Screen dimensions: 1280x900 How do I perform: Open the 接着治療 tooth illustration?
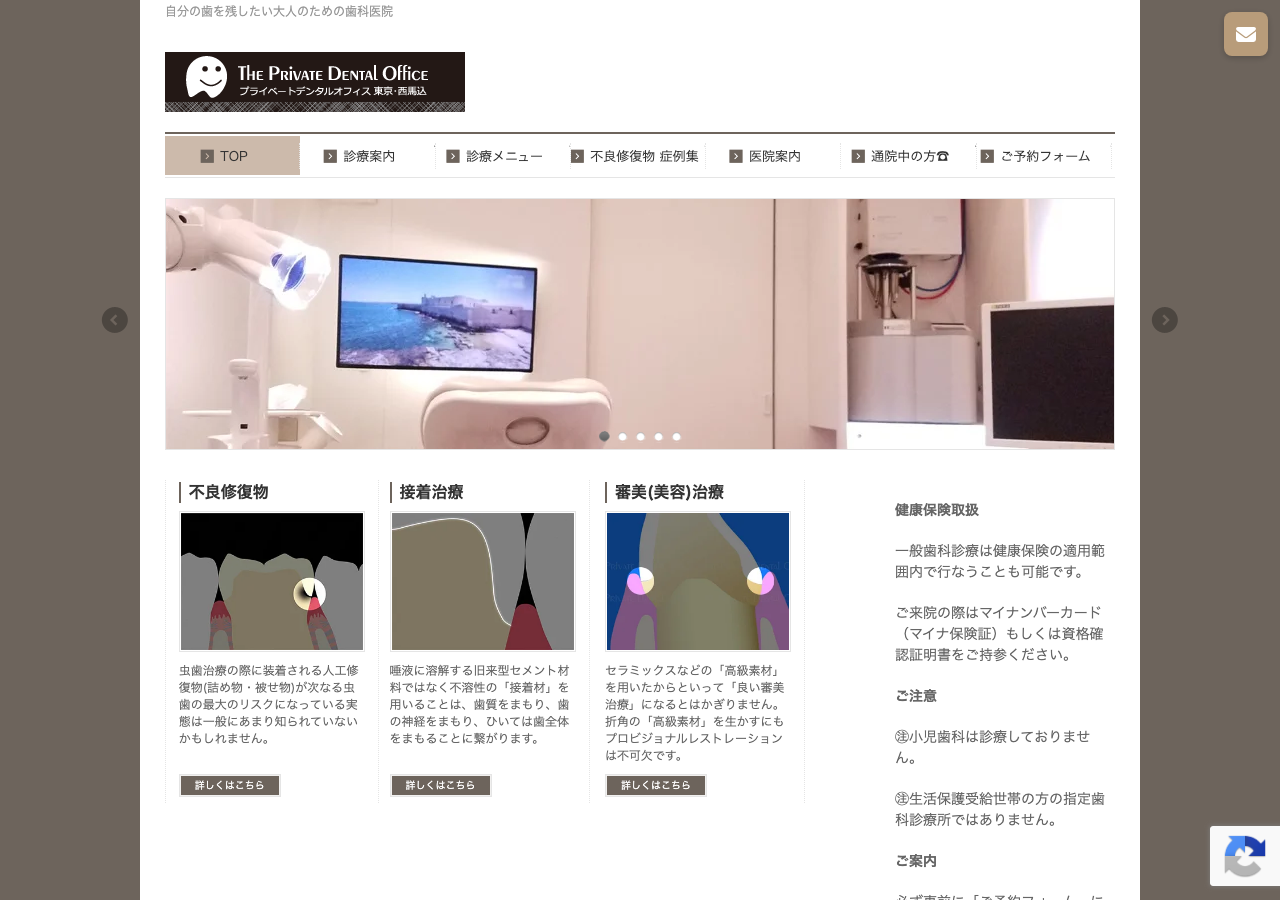point(483,582)
